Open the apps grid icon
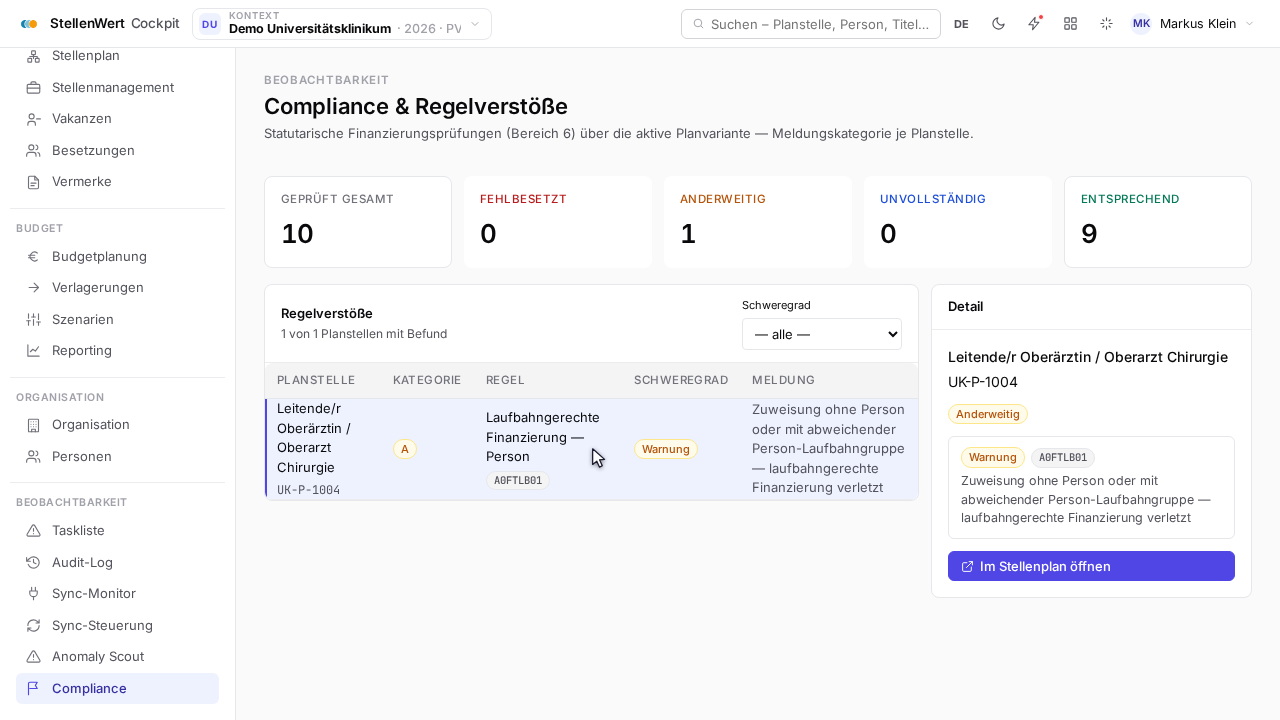 [x=1070, y=24]
